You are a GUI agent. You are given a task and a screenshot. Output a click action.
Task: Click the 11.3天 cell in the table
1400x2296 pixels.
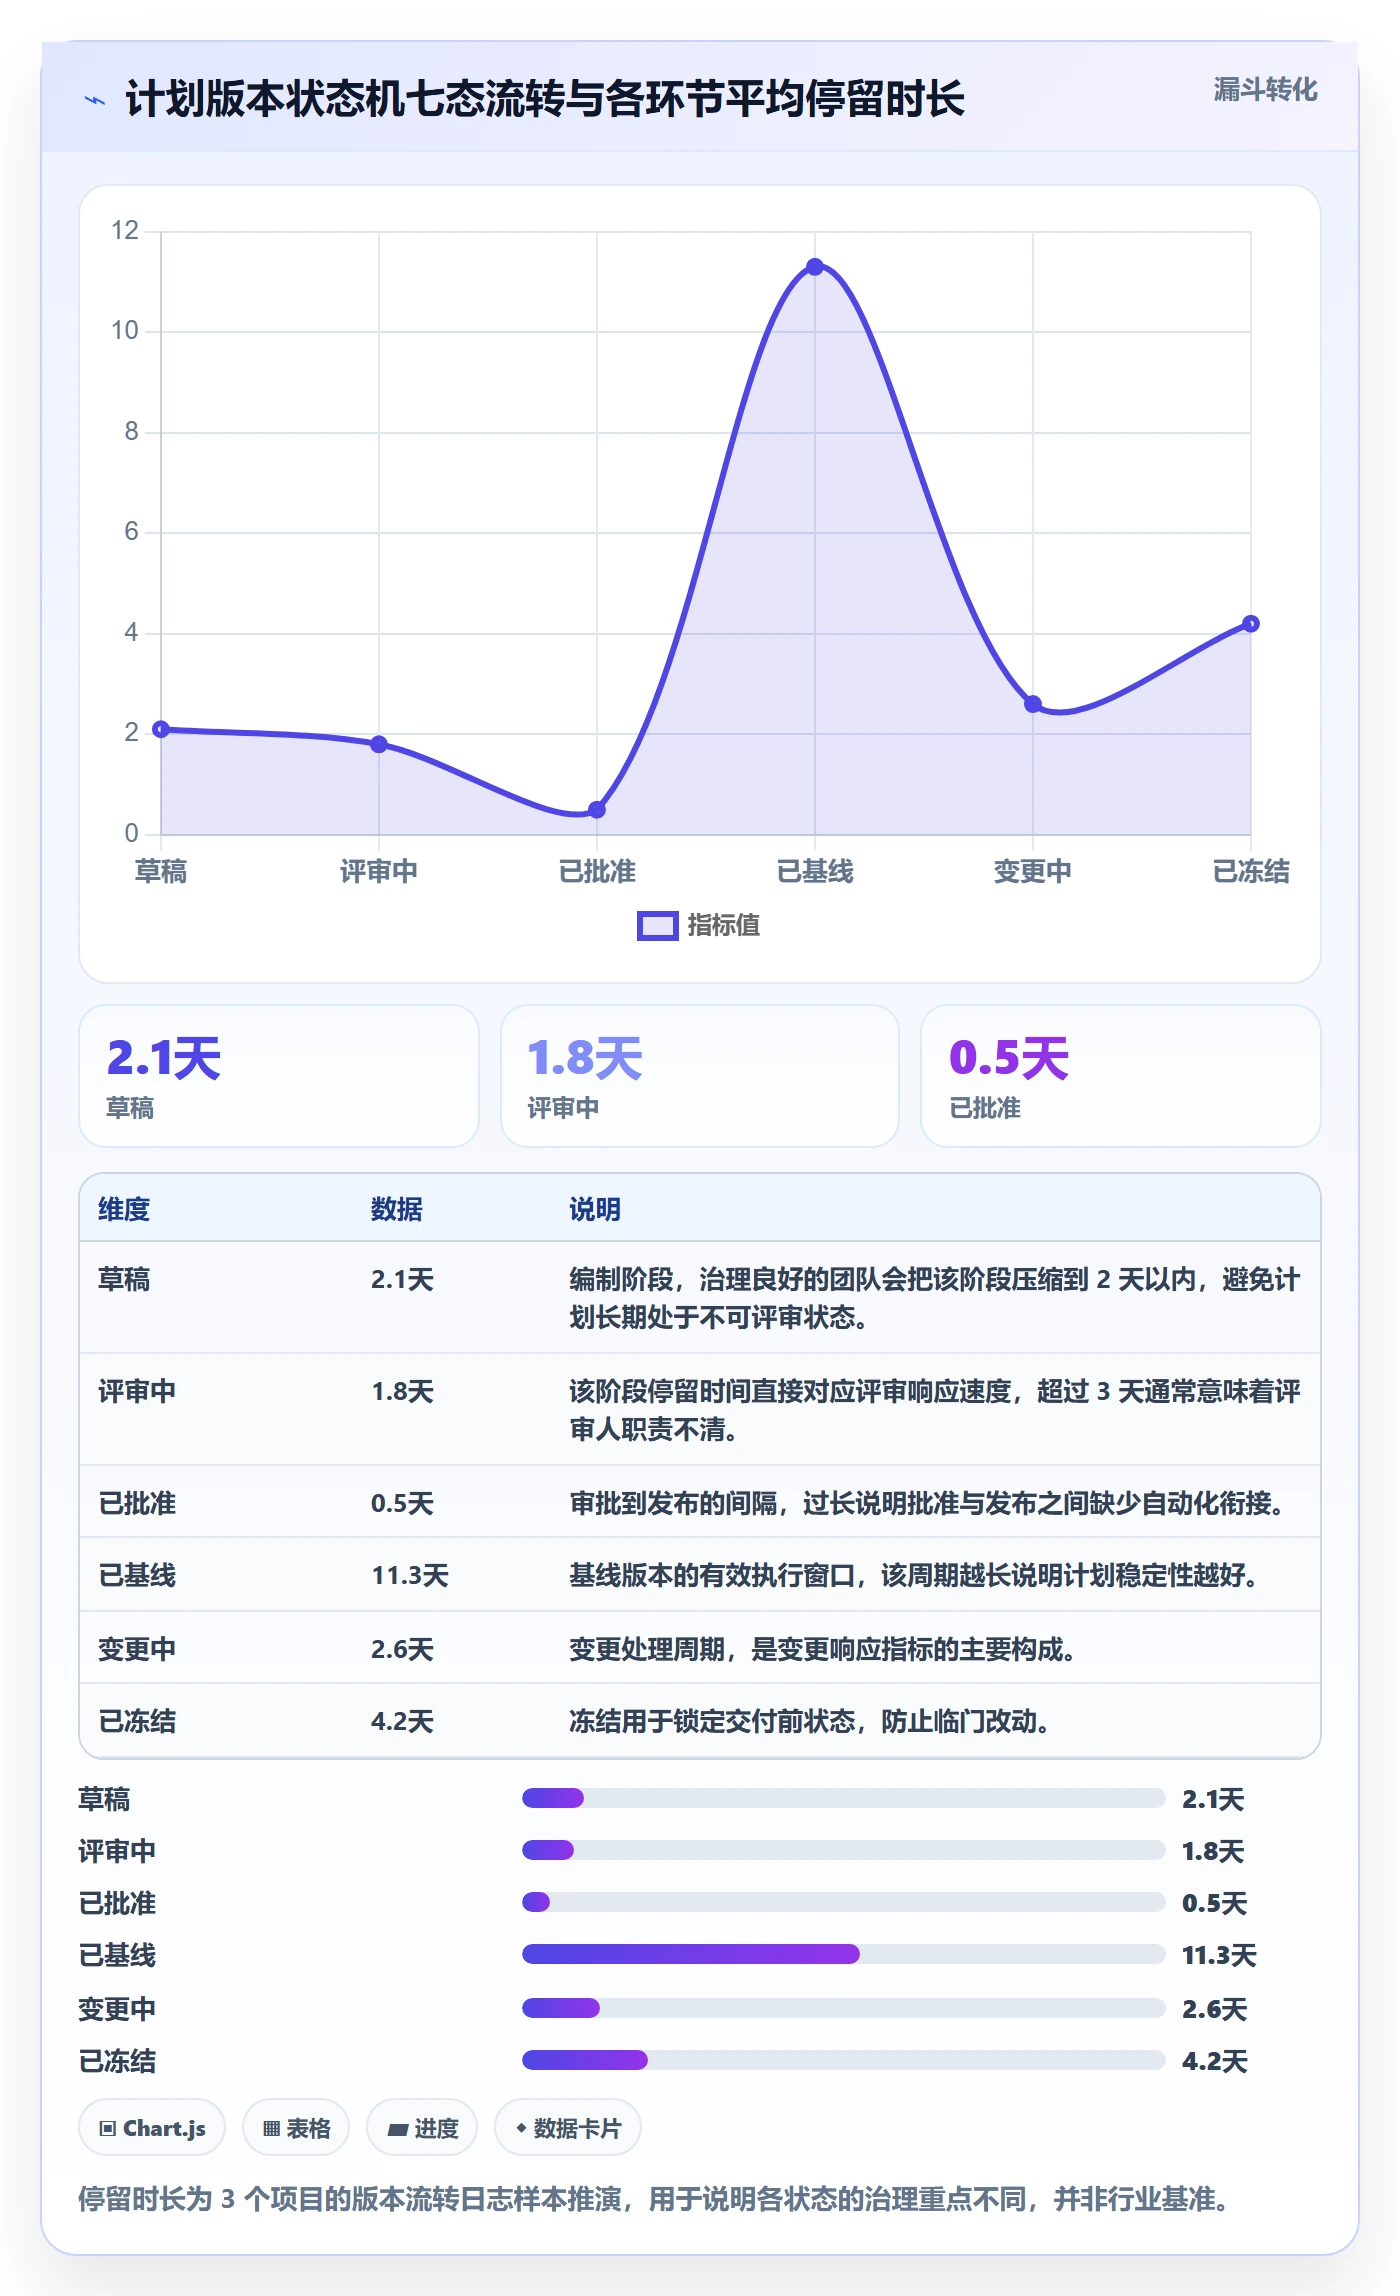coord(410,1575)
